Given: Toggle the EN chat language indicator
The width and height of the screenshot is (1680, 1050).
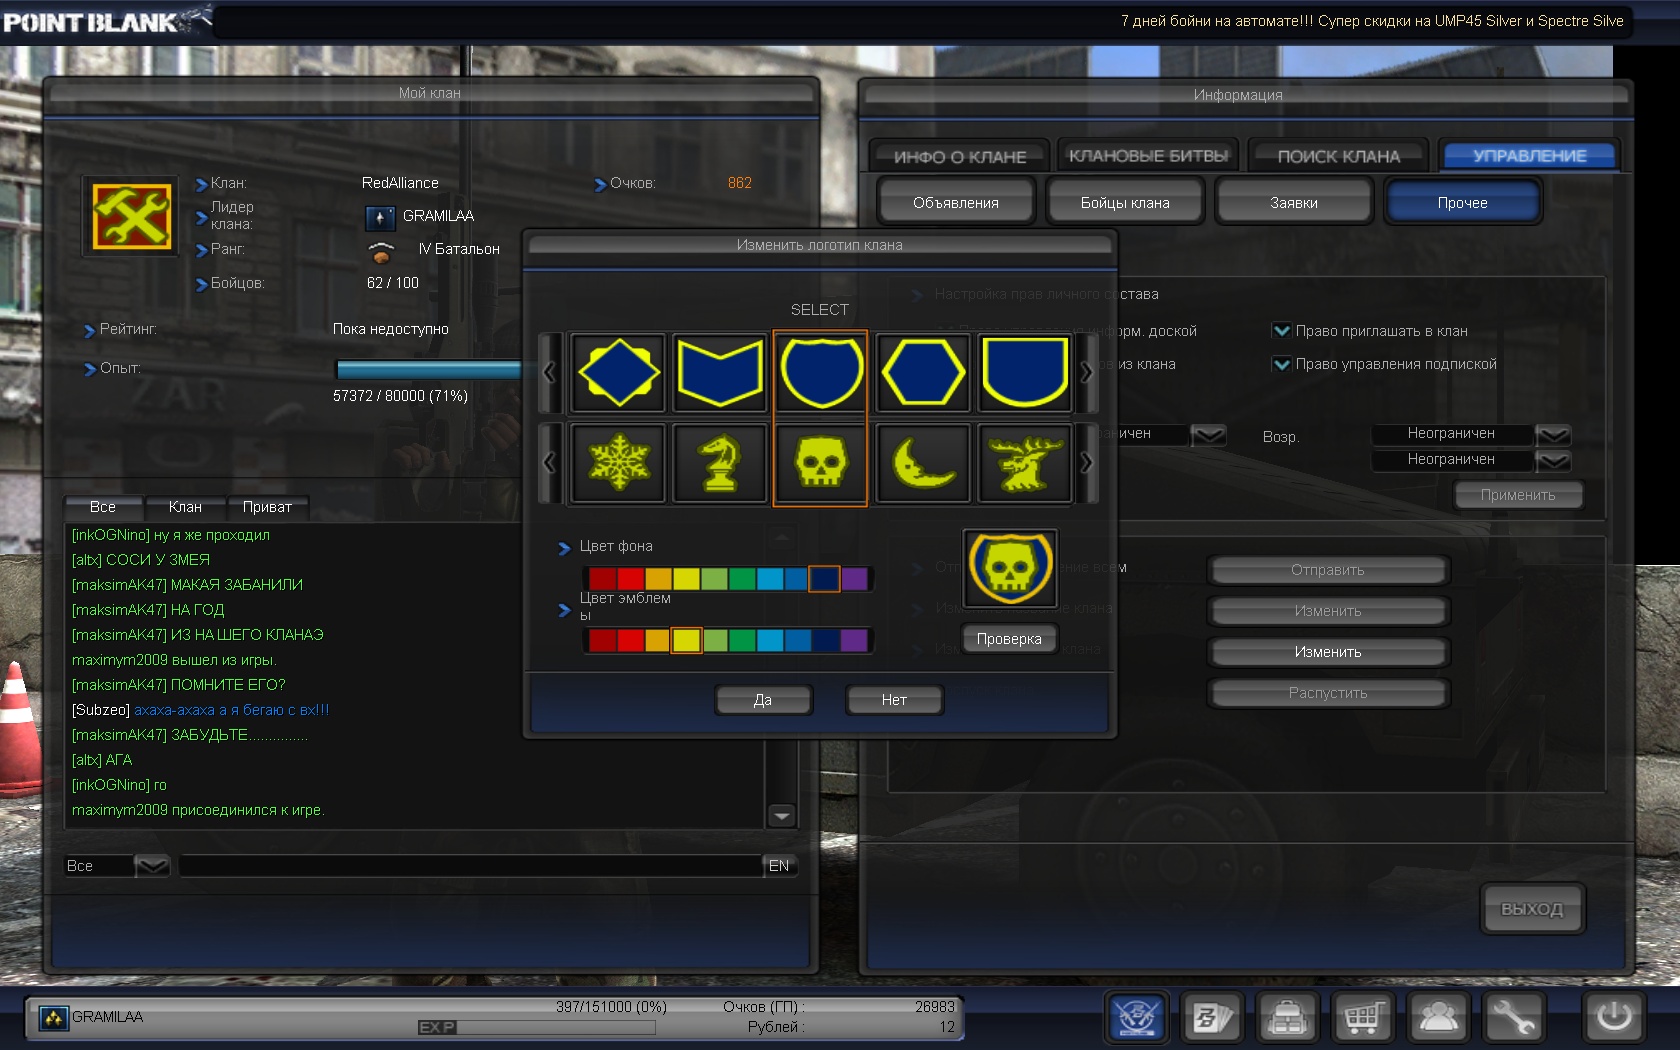Looking at the screenshot, I should 779,866.
